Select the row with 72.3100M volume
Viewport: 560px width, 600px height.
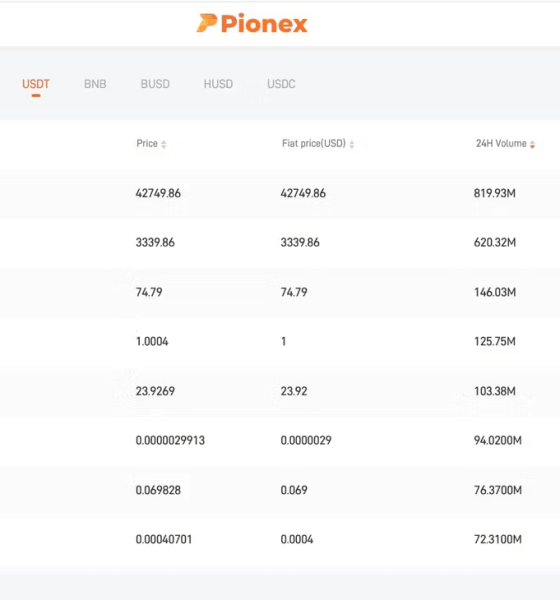[x=280, y=540]
